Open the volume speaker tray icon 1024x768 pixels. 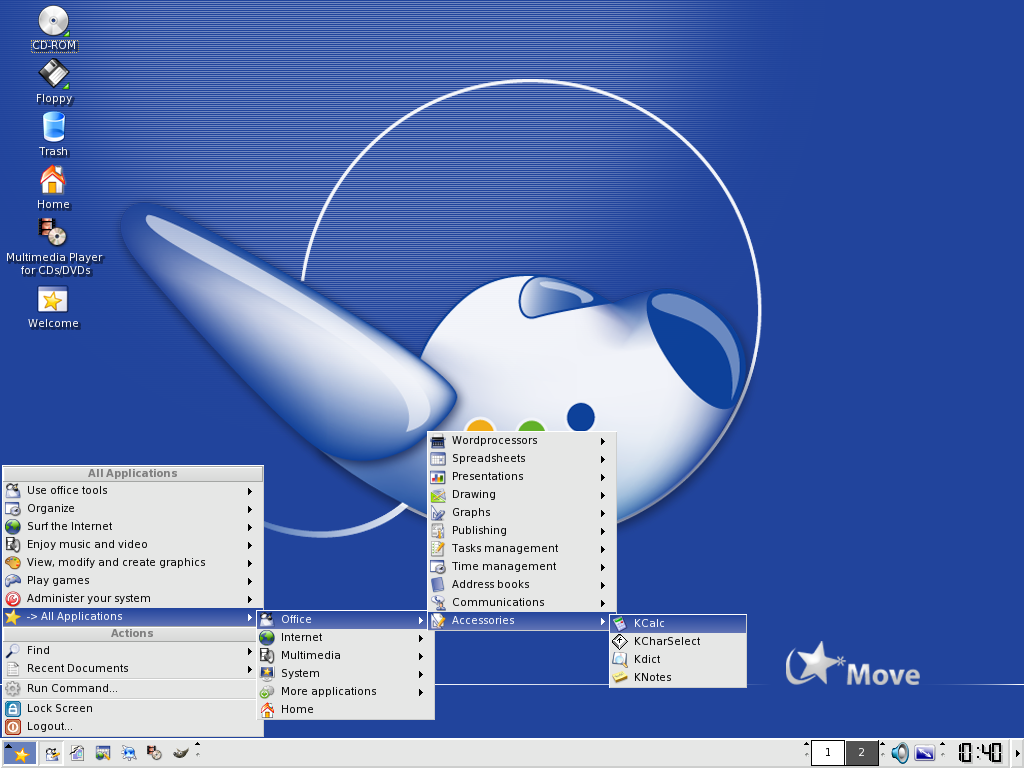(900, 754)
